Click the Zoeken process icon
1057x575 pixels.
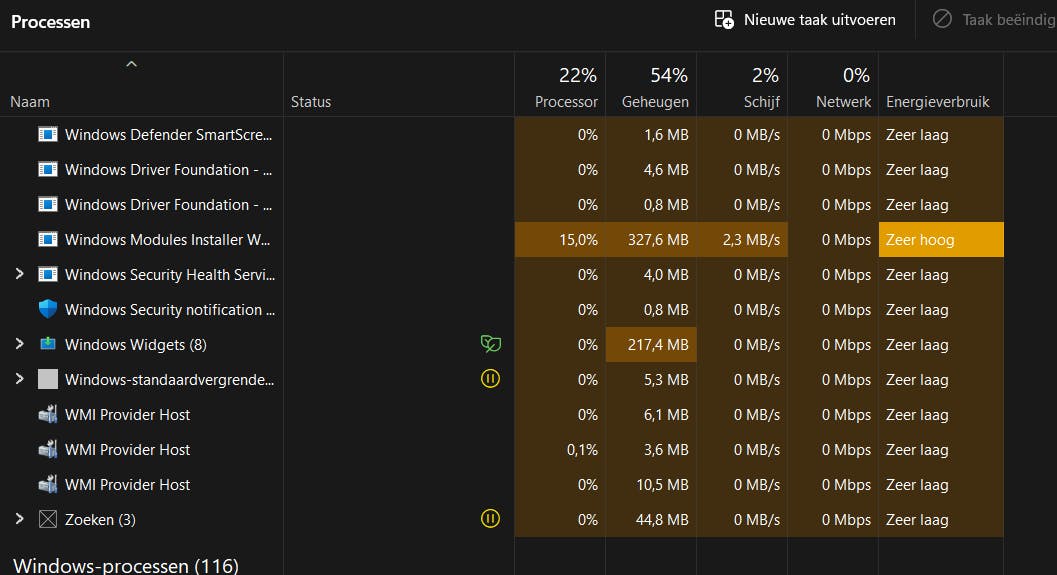(48, 520)
